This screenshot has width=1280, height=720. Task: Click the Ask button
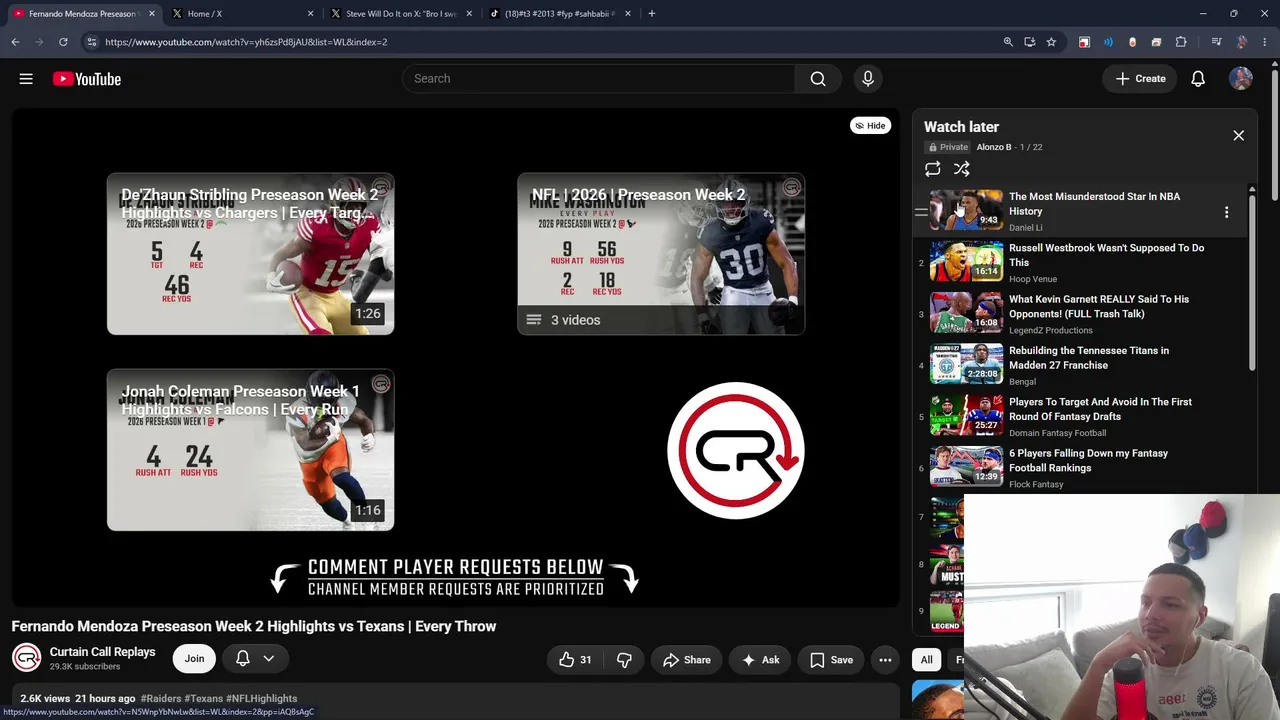pyautogui.click(x=761, y=660)
